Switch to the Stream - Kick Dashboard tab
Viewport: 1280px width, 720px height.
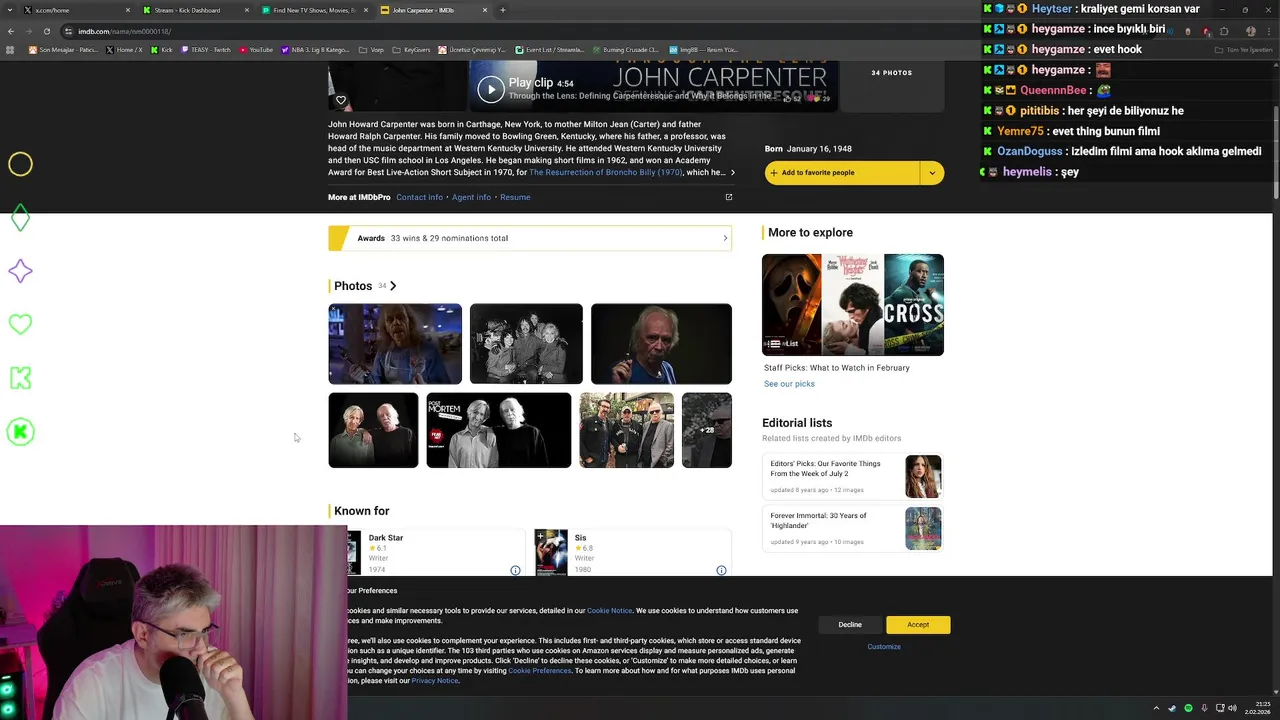pyautogui.click(x=196, y=10)
